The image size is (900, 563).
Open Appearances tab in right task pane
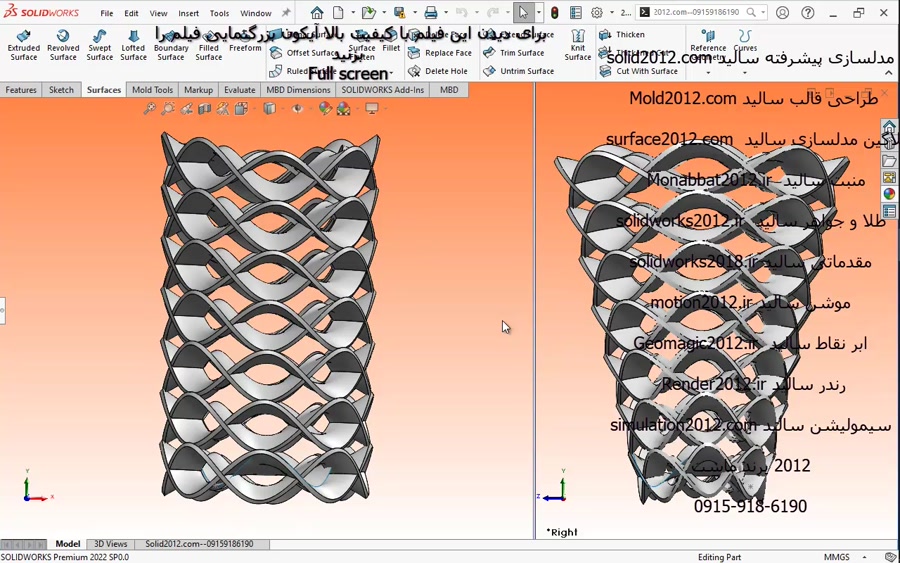pos(889,194)
